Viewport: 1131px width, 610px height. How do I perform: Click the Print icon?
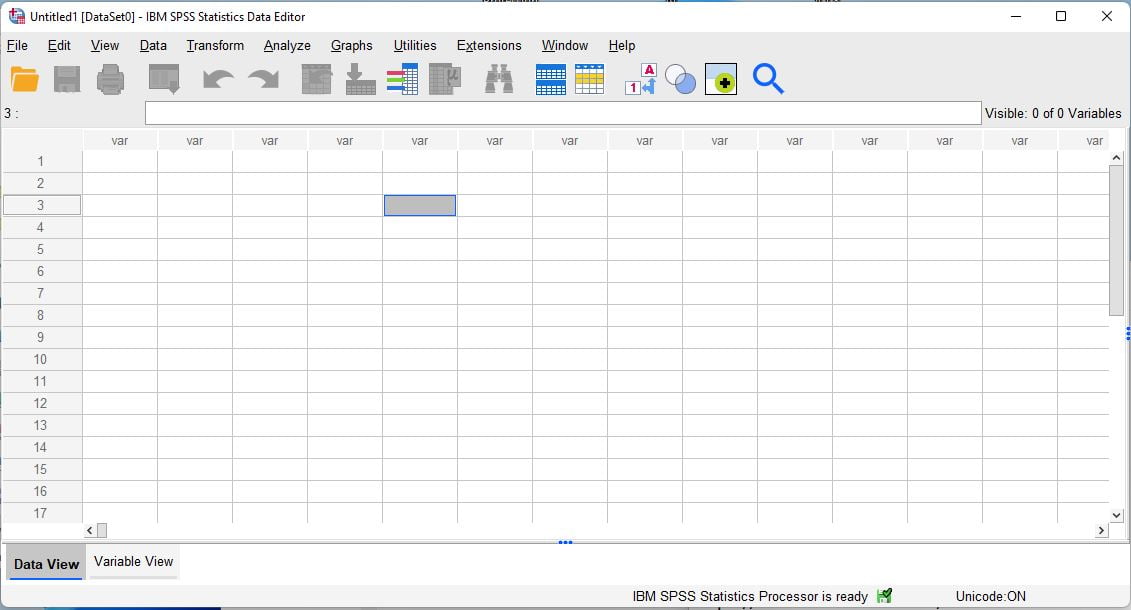point(110,79)
